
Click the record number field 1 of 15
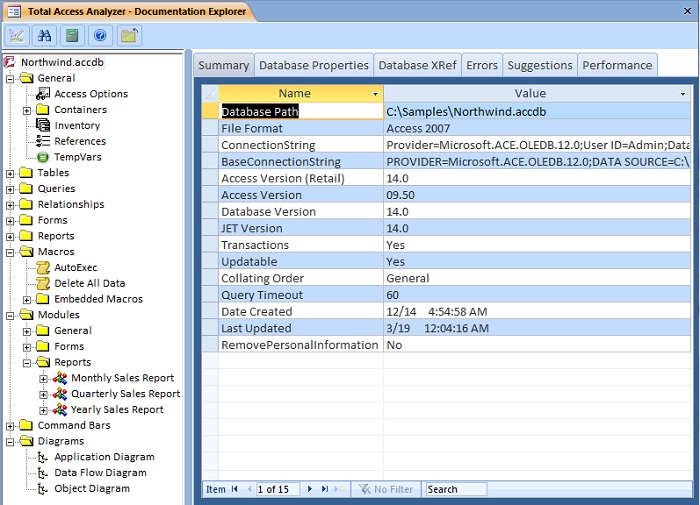277,489
